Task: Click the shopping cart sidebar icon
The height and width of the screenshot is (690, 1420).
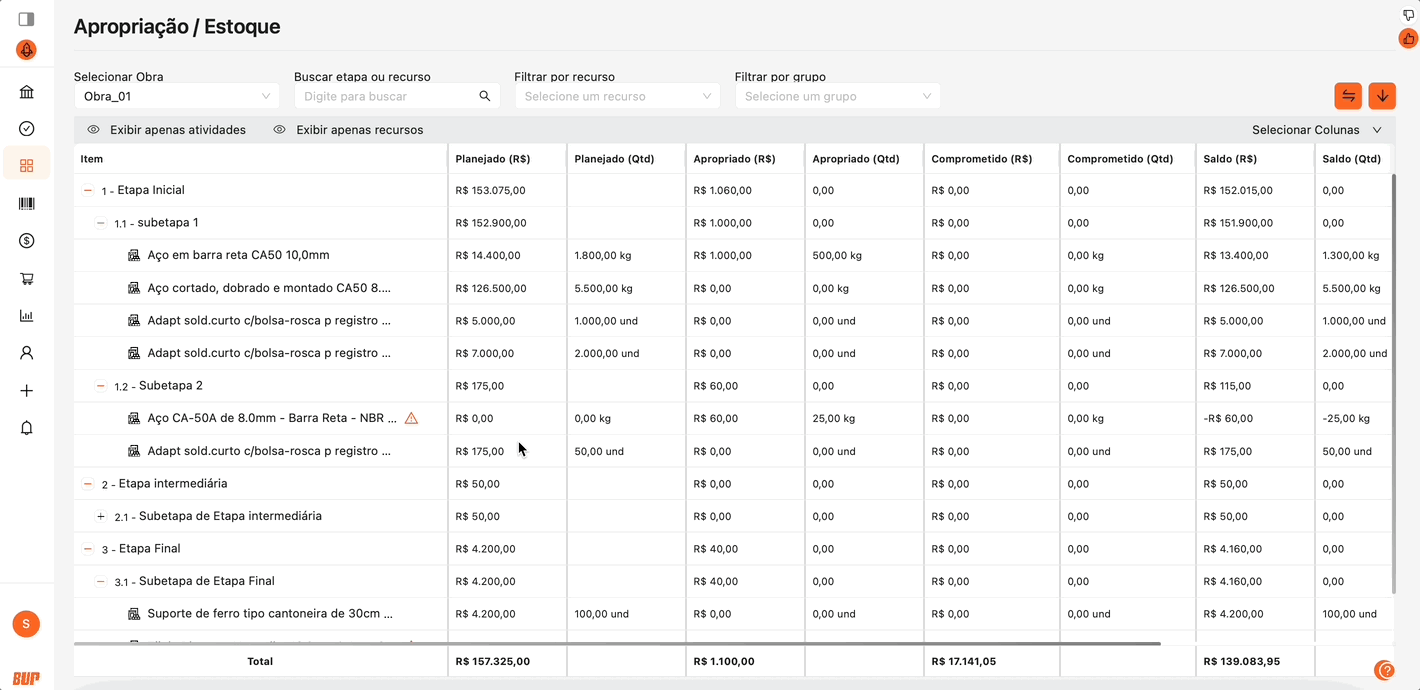Action: pos(27,279)
